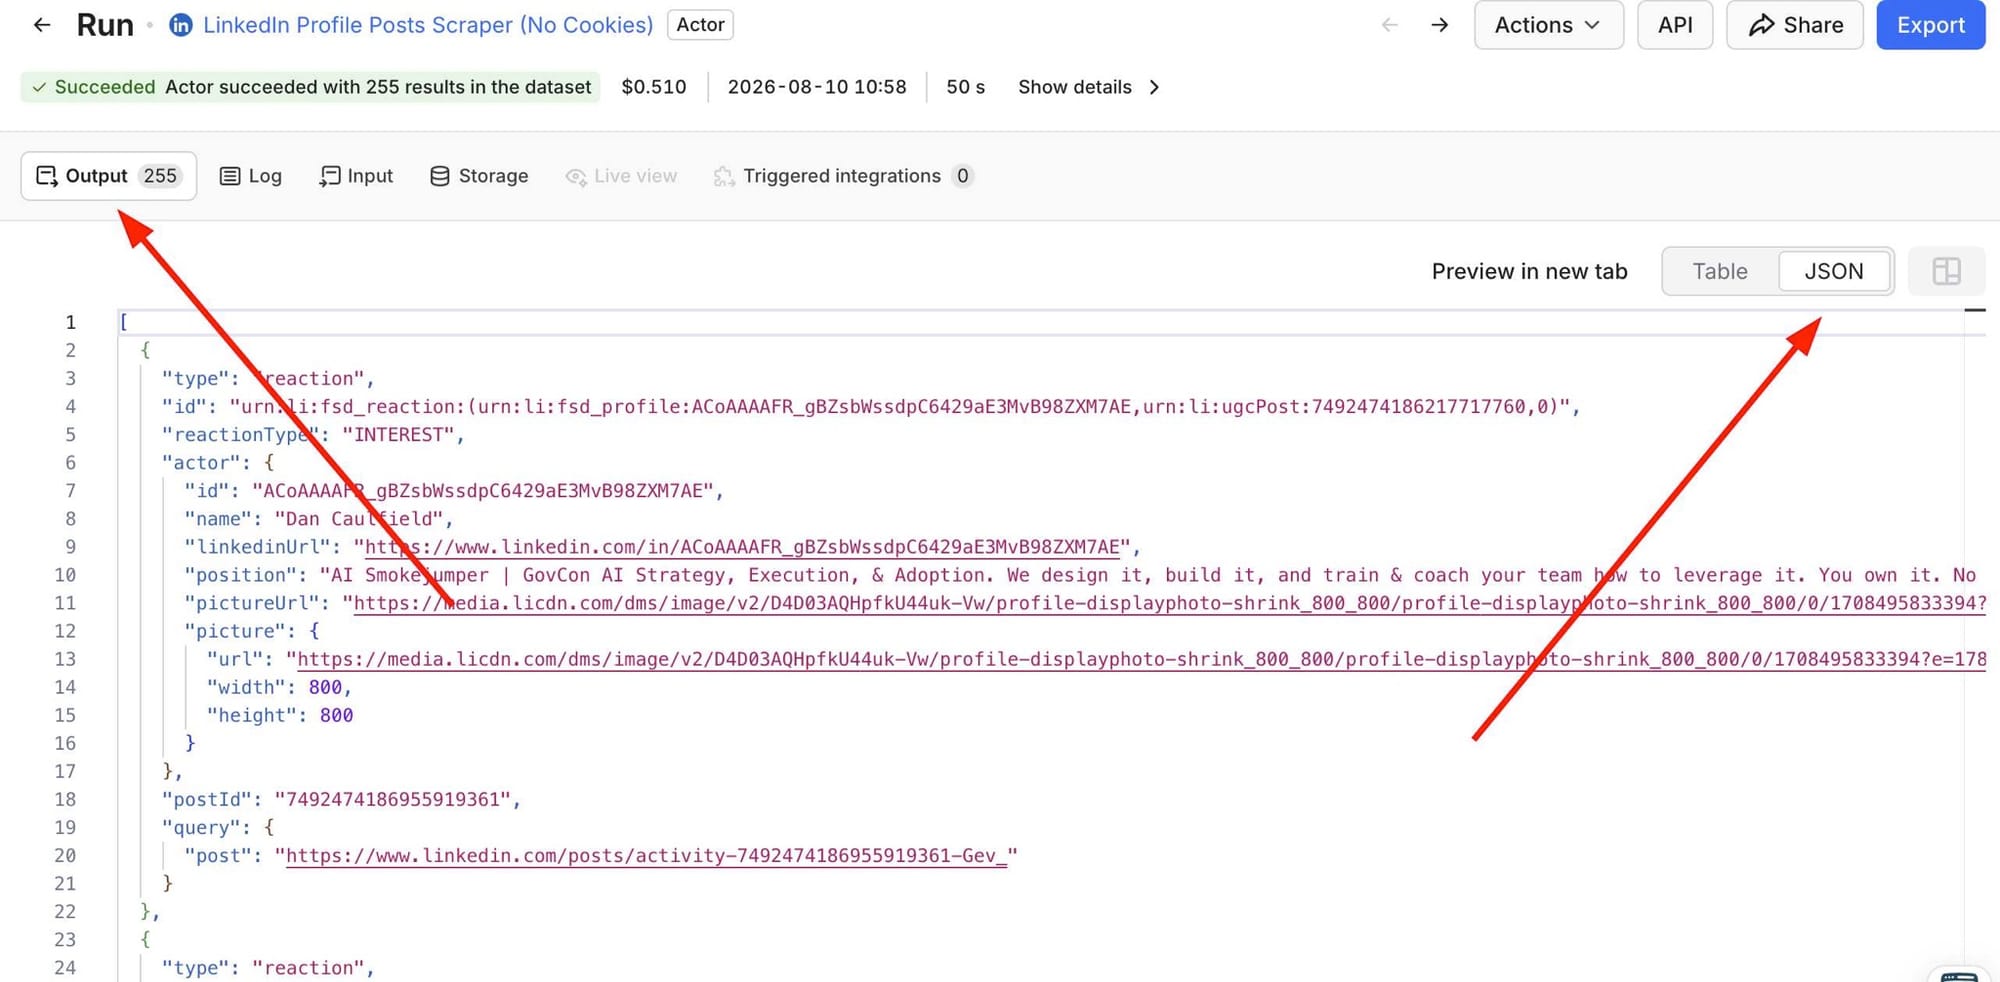Switch to the Input tab
This screenshot has width=2000, height=982.
point(356,176)
